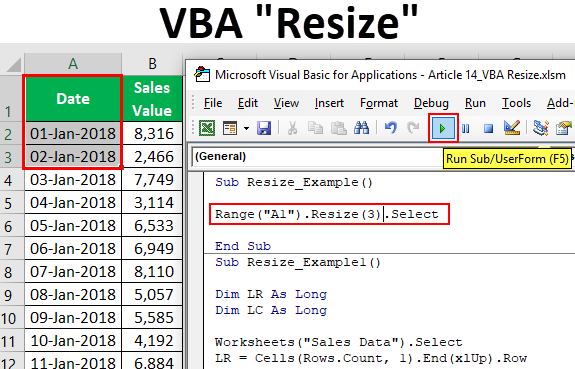Open Find with the binoculars icon
575x369 pixels.
(362, 128)
